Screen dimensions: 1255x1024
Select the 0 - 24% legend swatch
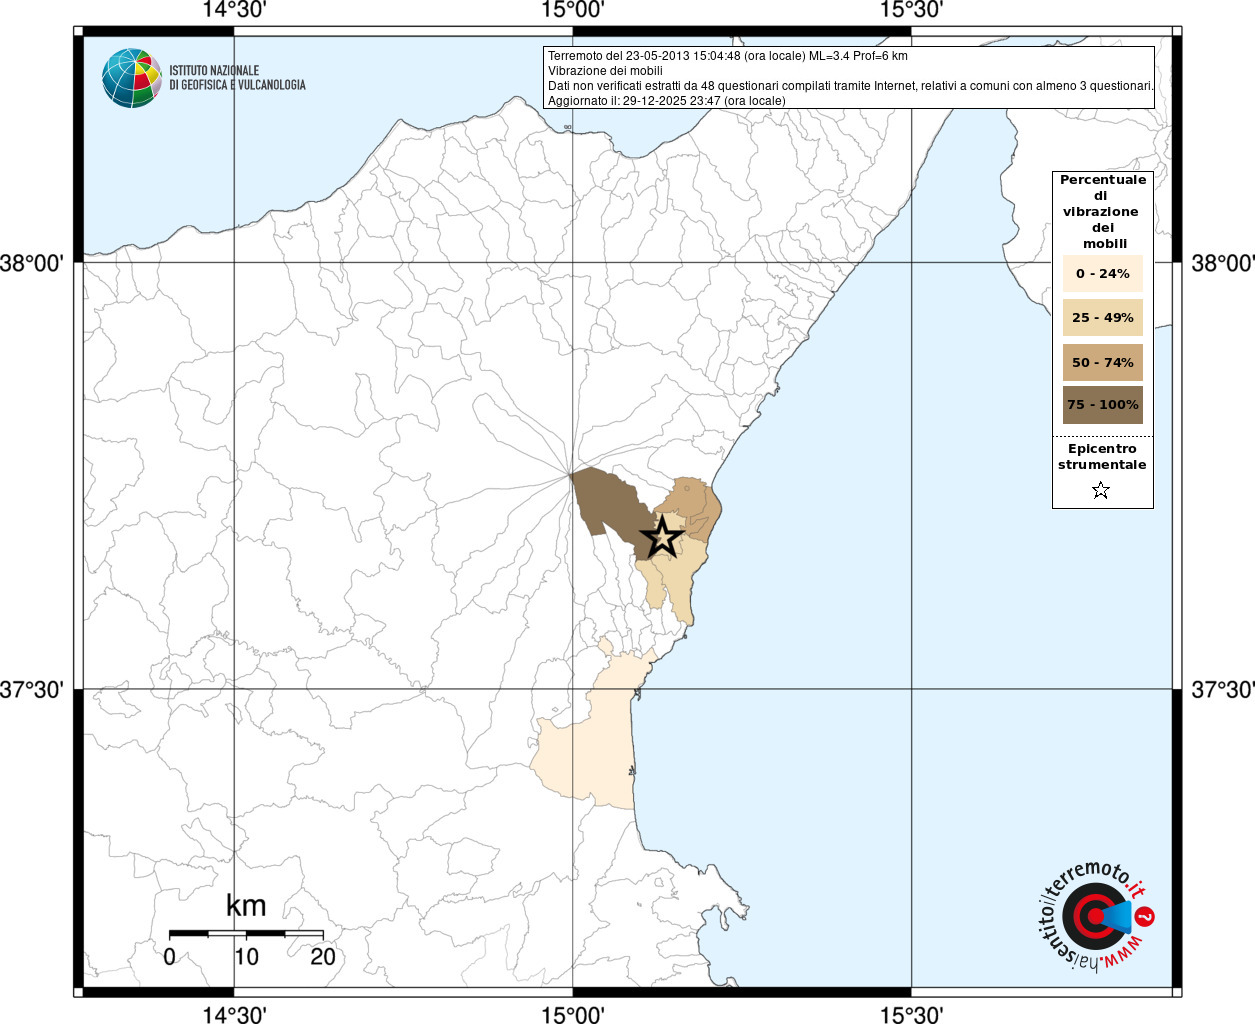[x=1103, y=273]
